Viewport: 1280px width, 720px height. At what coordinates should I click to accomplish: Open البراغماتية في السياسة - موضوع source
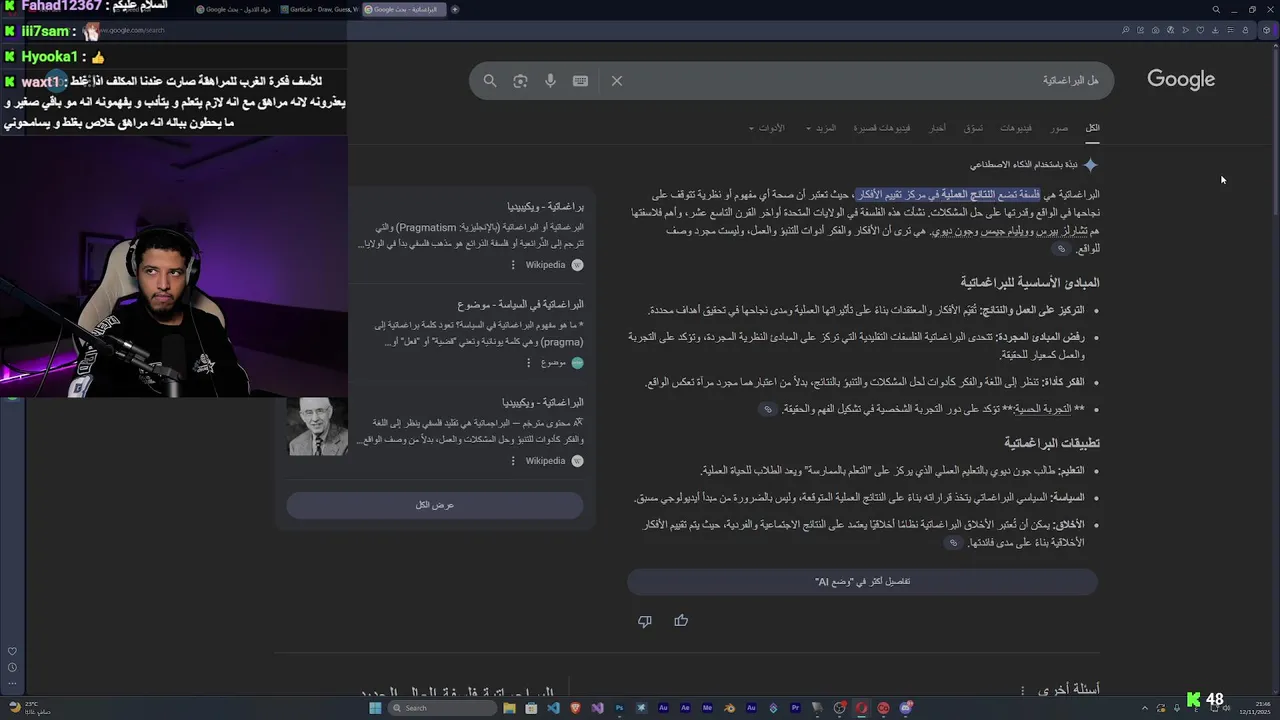[x=520, y=304]
